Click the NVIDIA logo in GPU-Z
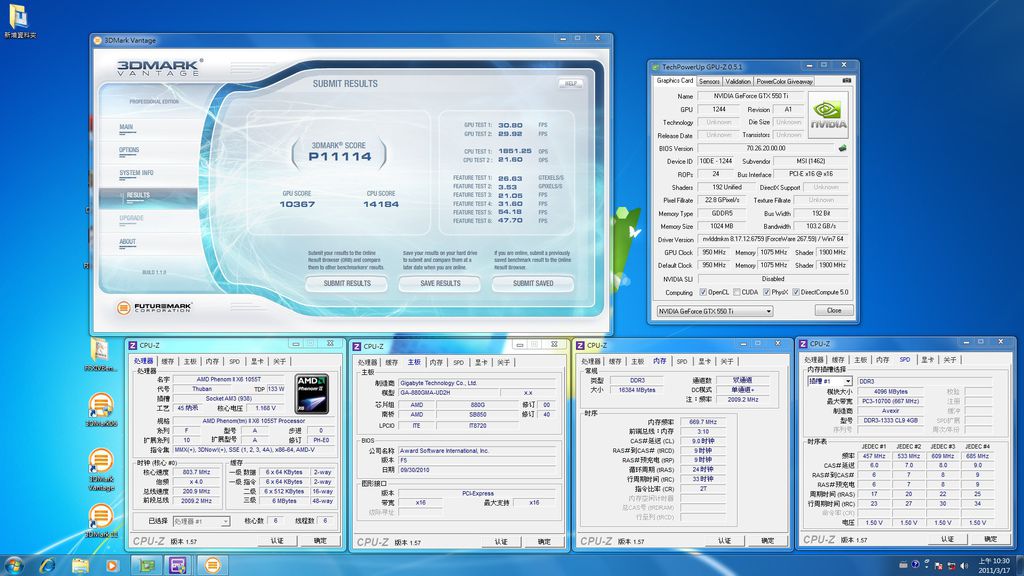The width and height of the screenshot is (1024, 576). (x=828, y=116)
